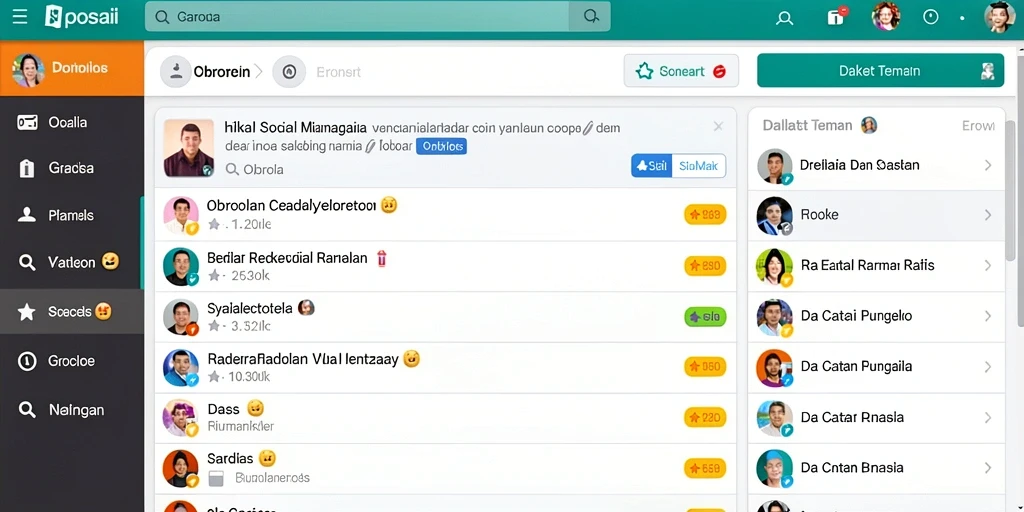1024x512 pixels.
Task: Click the Soneart button
Action: (681, 71)
